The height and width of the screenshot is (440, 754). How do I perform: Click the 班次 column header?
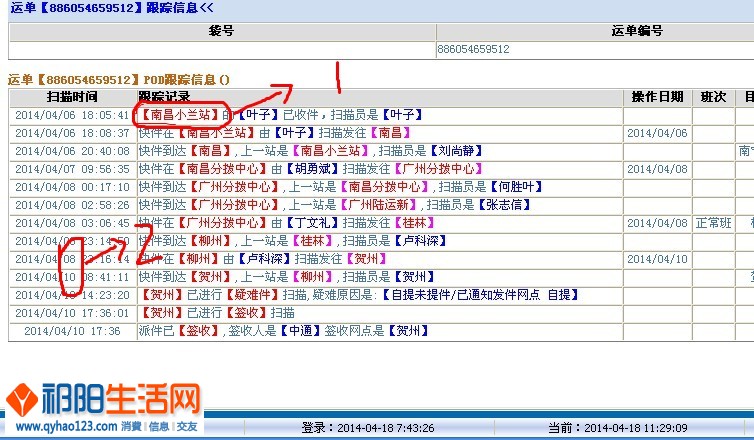[713, 97]
